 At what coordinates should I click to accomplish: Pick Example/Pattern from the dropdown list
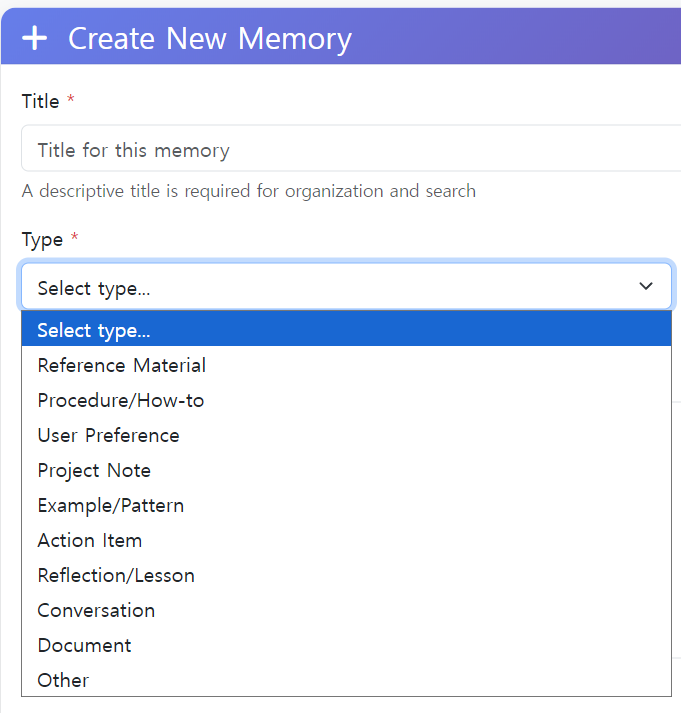pos(111,505)
